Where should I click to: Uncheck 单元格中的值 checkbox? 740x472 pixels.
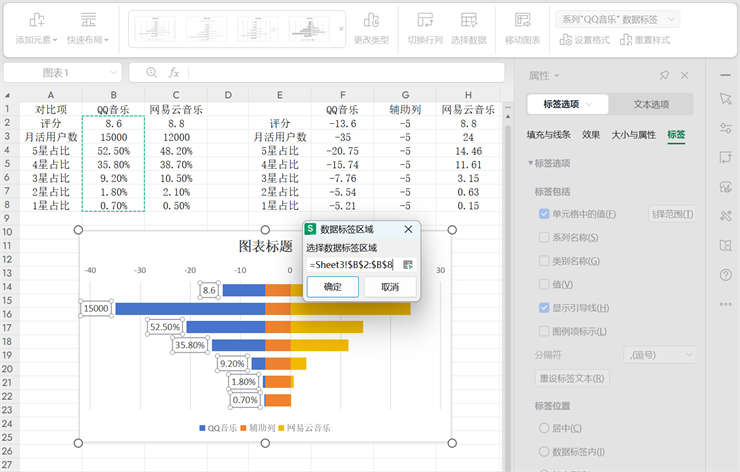pyautogui.click(x=544, y=214)
